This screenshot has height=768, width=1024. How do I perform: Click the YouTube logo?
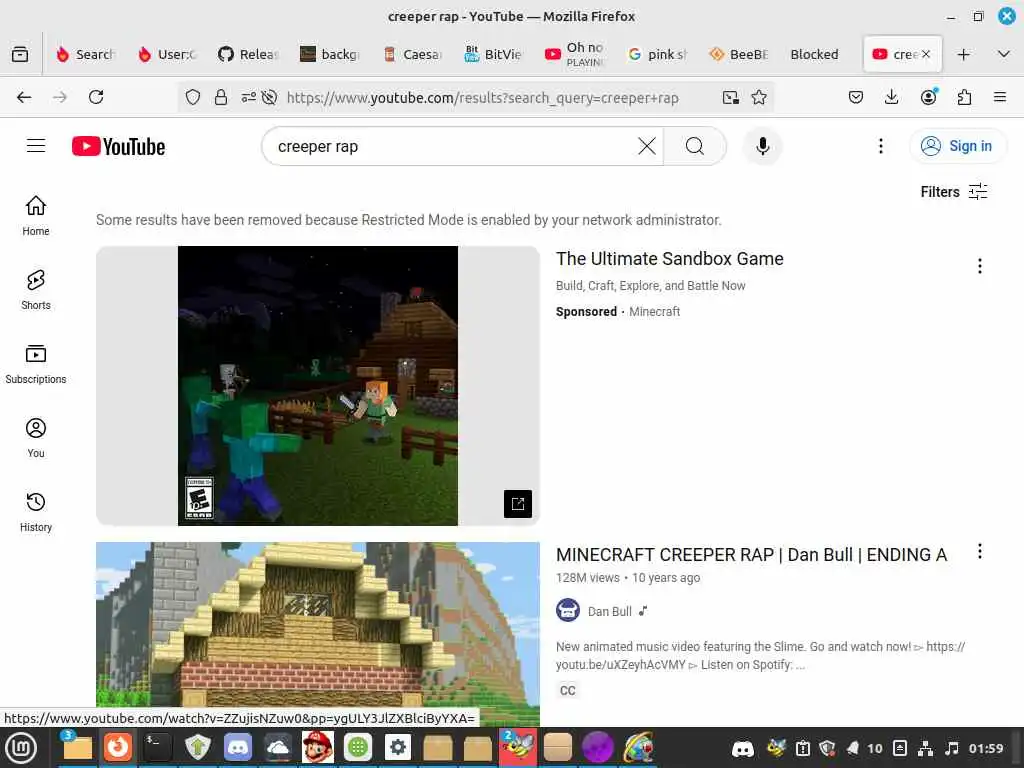[x=118, y=146]
